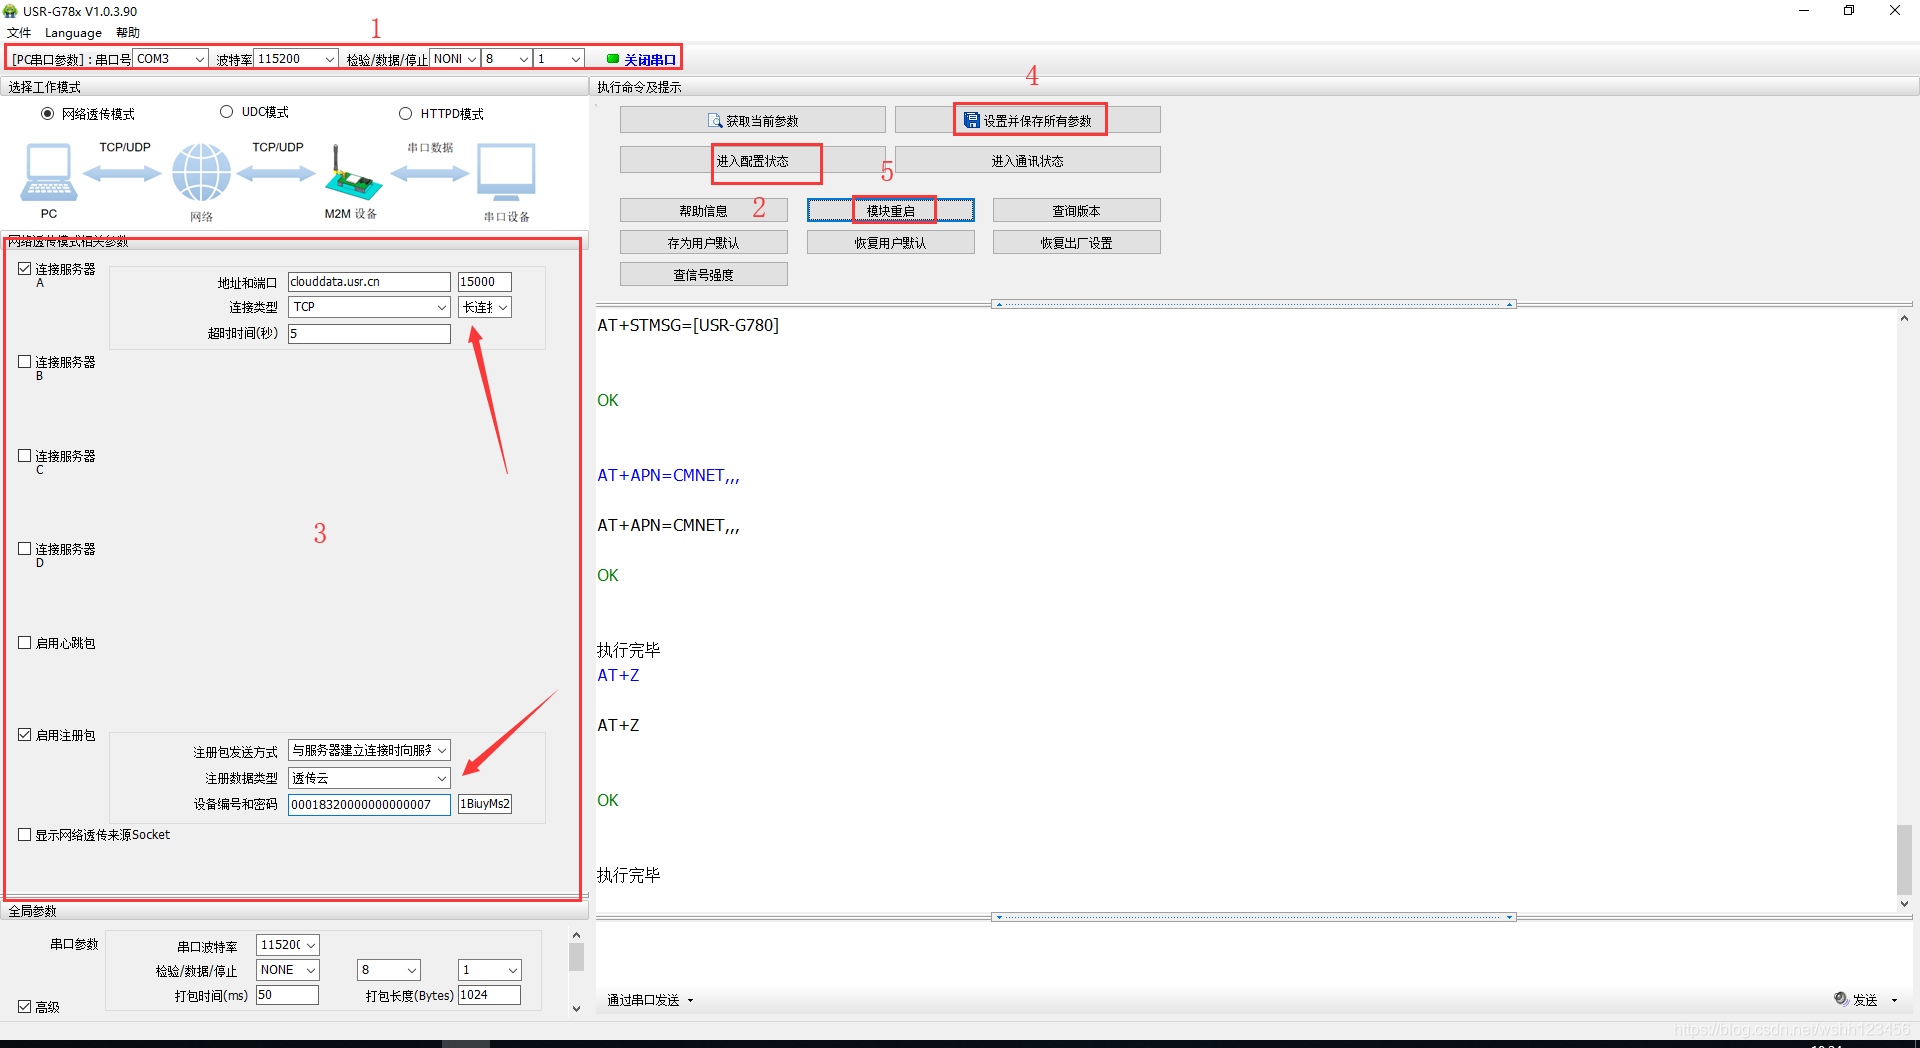Click 查询版本 button
This screenshot has height=1048, width=1920.
tap(1077, 210)
